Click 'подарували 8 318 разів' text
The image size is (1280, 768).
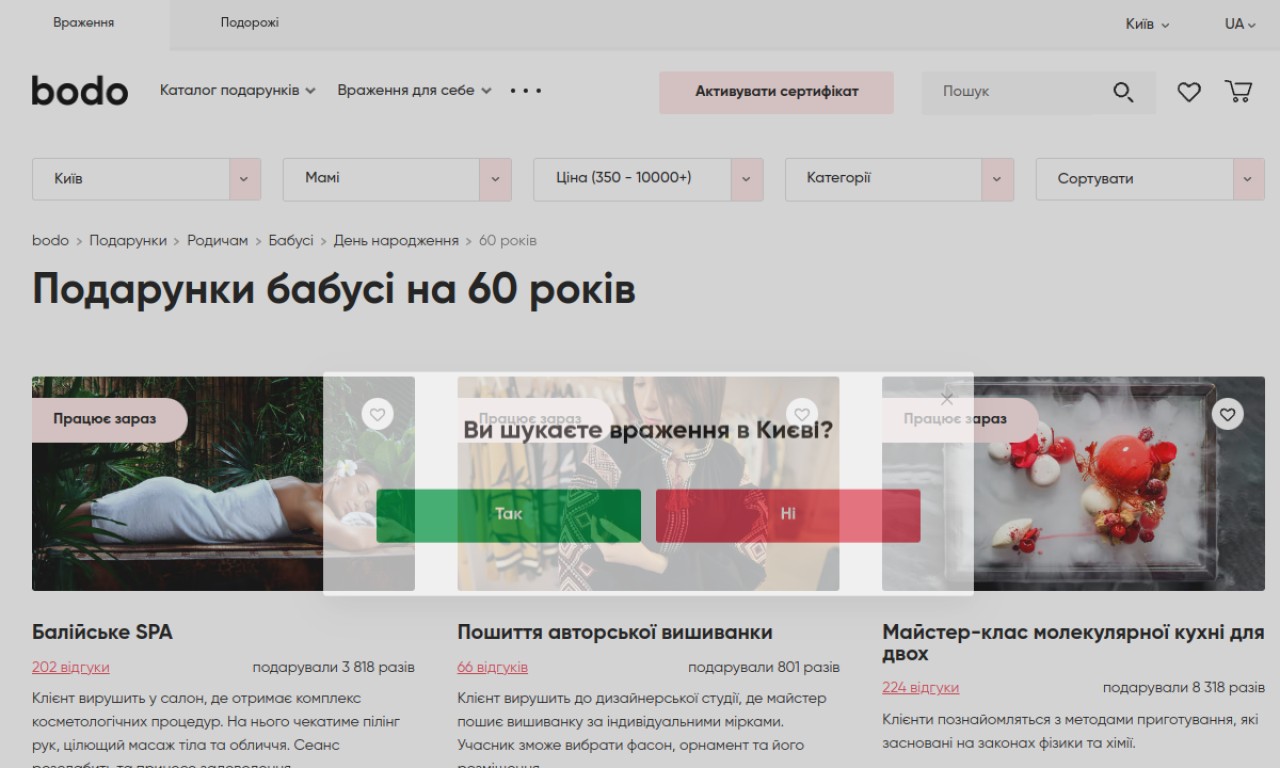[x=1184, y=688]
